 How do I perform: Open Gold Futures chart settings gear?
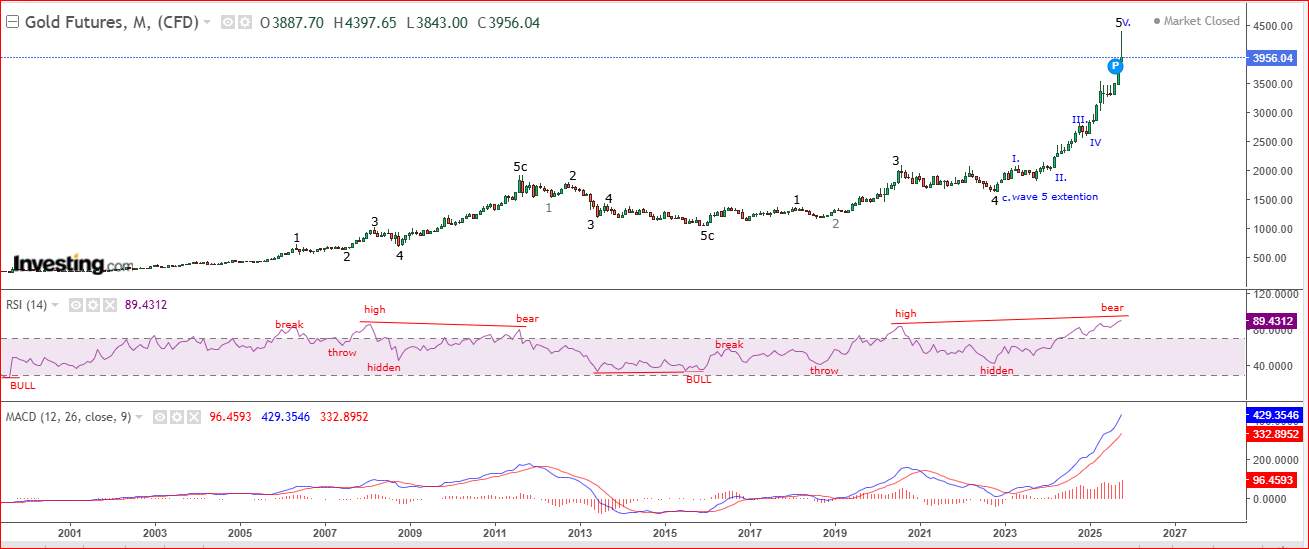pyautogui.click(x=243, y=21)
